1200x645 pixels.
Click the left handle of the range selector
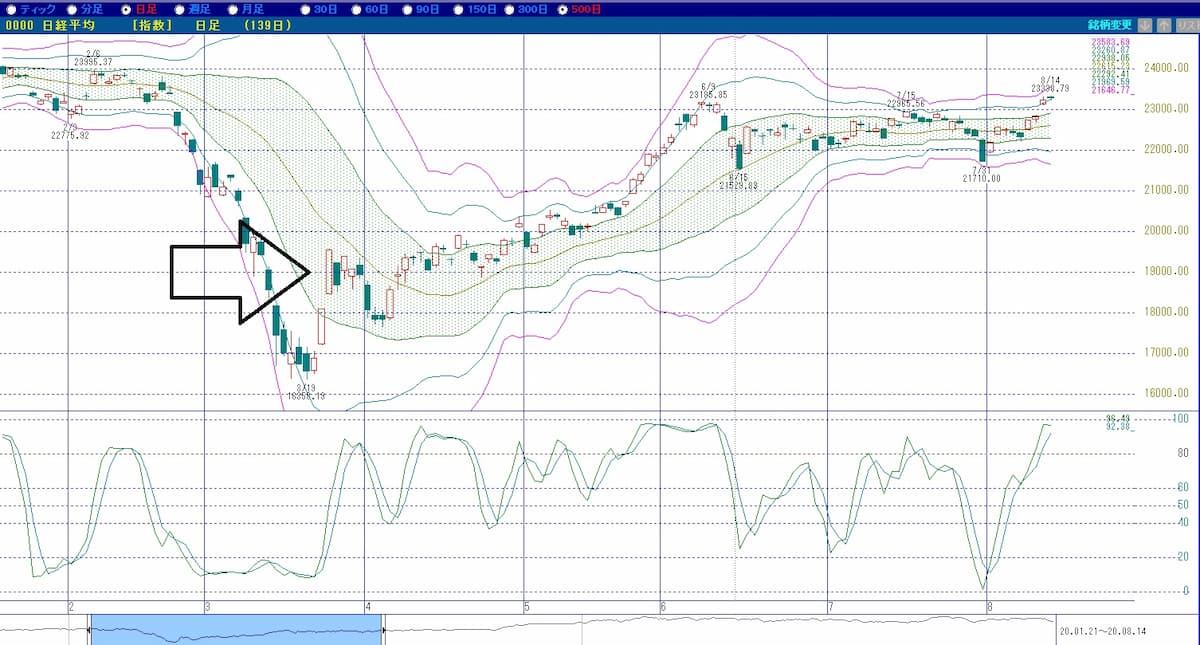point(90,630)
